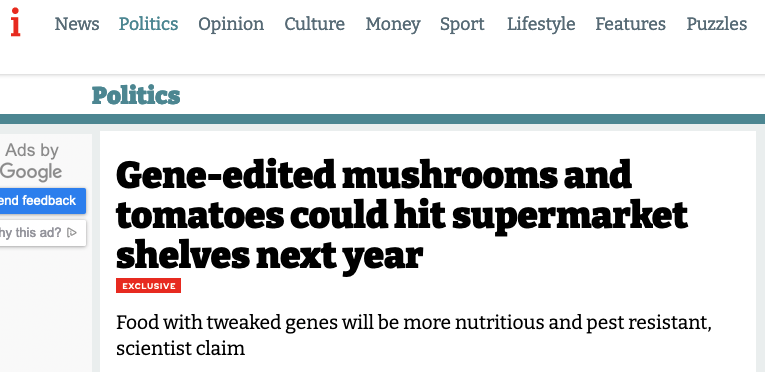Open the Opinion section
The width and height of the screenshot is (765, 372).
tap(231, 24)
